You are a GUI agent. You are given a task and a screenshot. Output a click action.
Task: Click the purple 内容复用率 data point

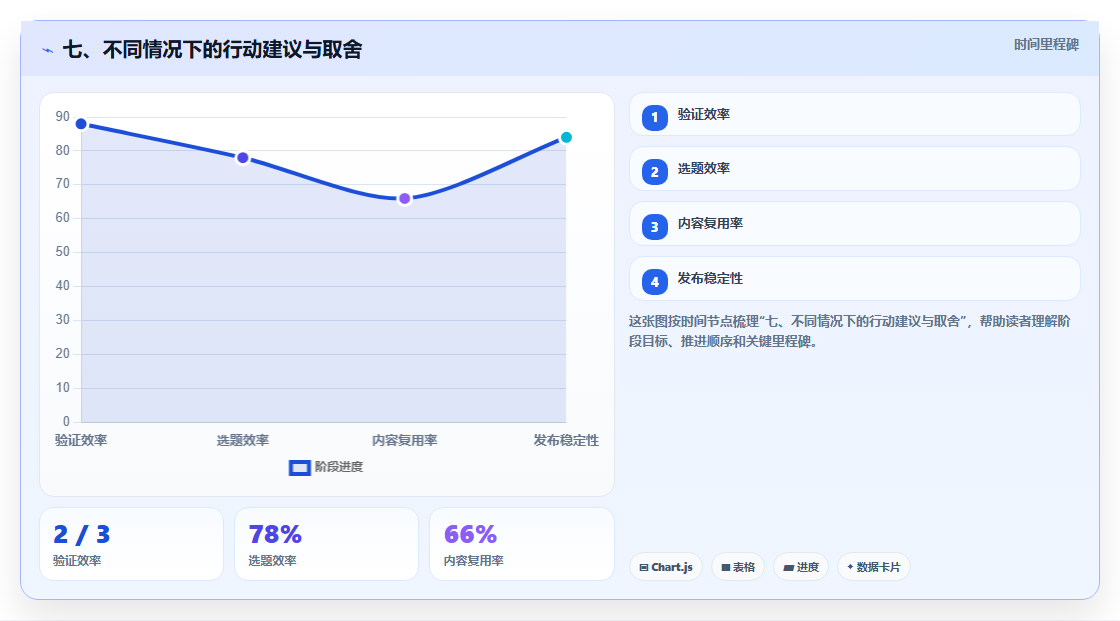(x=404, y=199)
